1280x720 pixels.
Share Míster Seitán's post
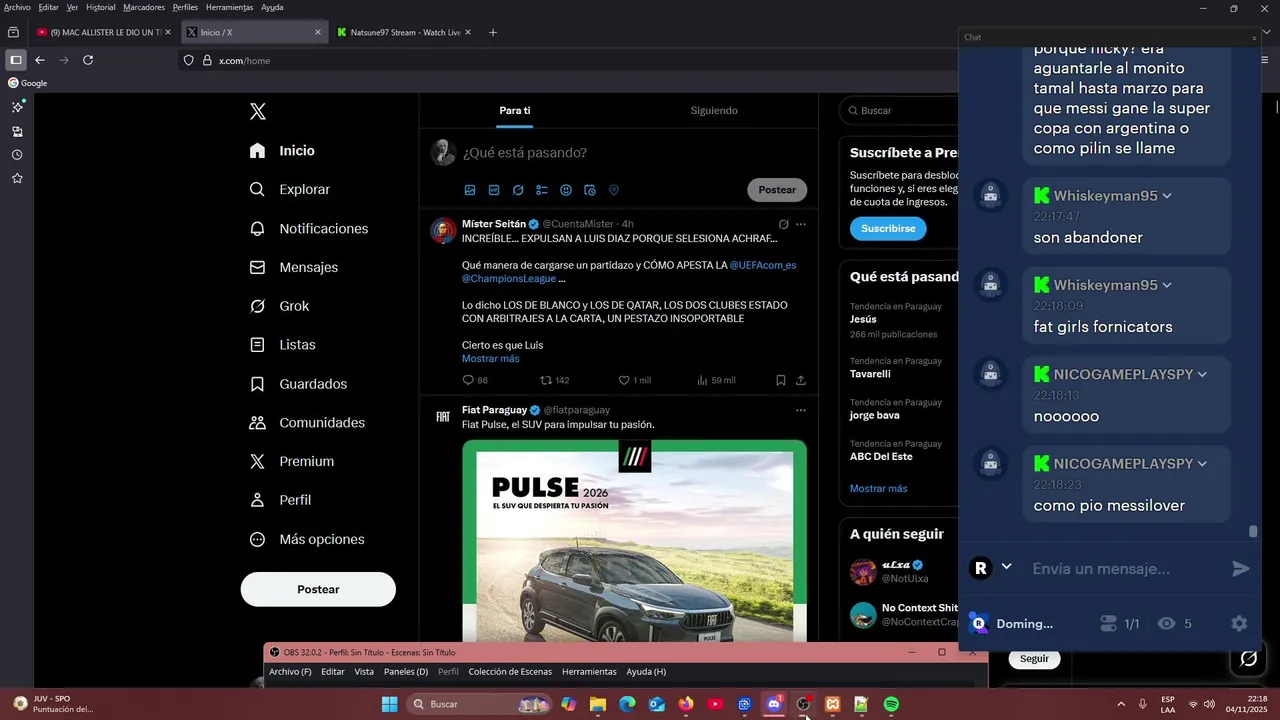801,380
